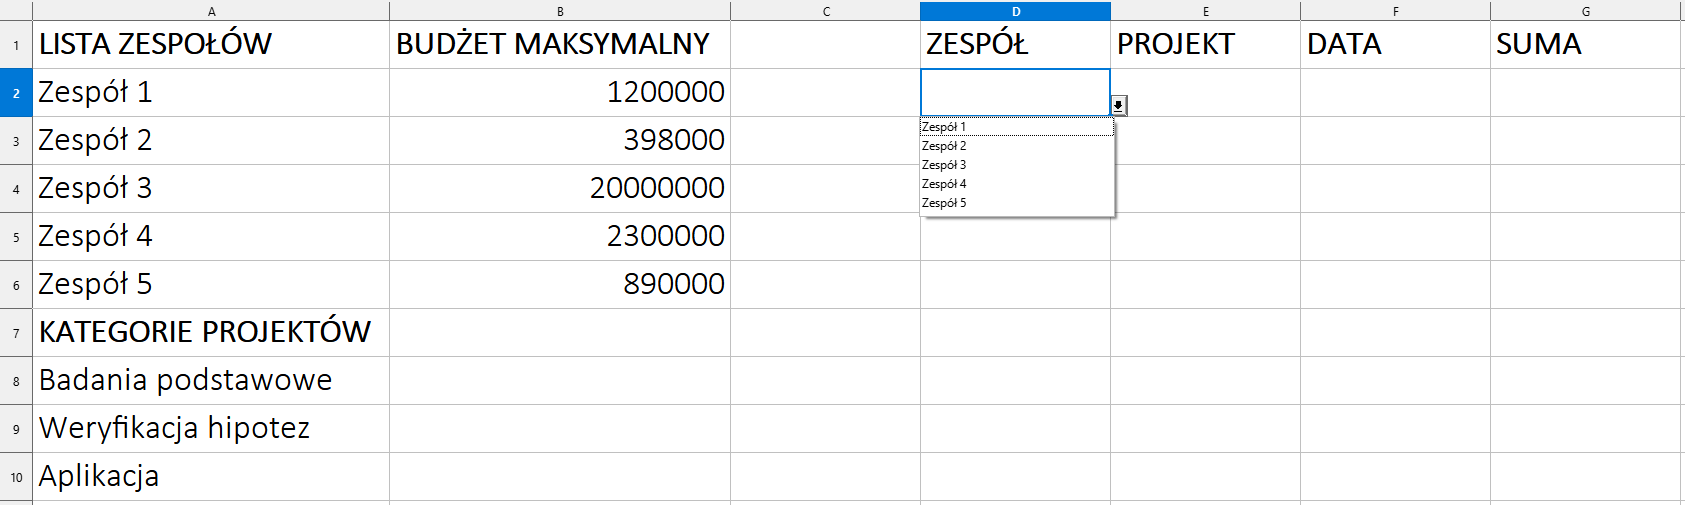
Task: Select 'Zespół 4' in the dropdown list
Action: [x=1015, y=184]
